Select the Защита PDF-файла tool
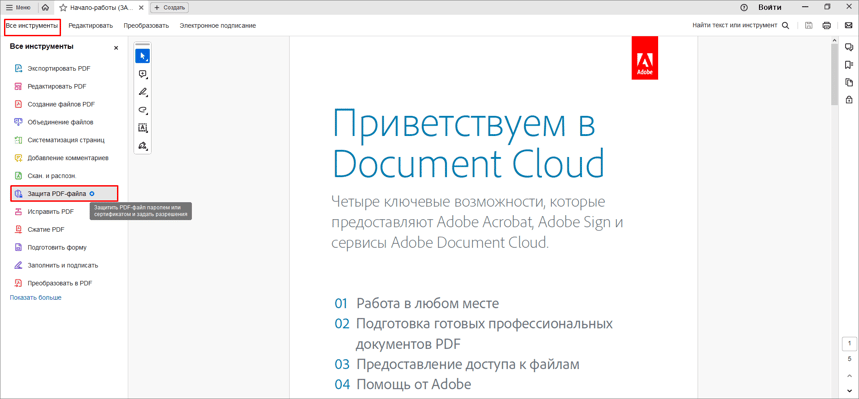 pyautogui.click(x=64, y=193)
